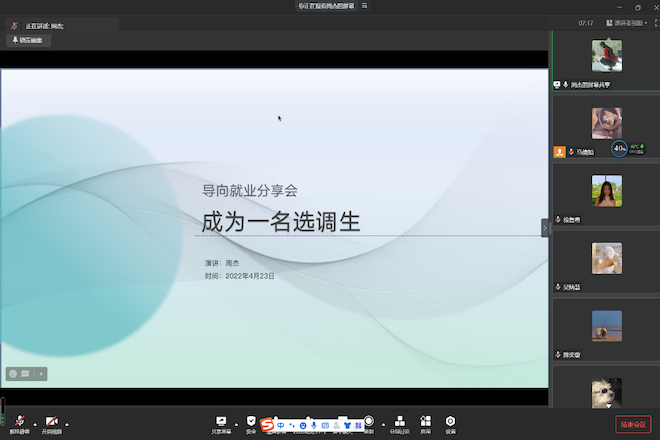Open the Apps (应用) icon
660x440 pixels.
coord(426,423)
